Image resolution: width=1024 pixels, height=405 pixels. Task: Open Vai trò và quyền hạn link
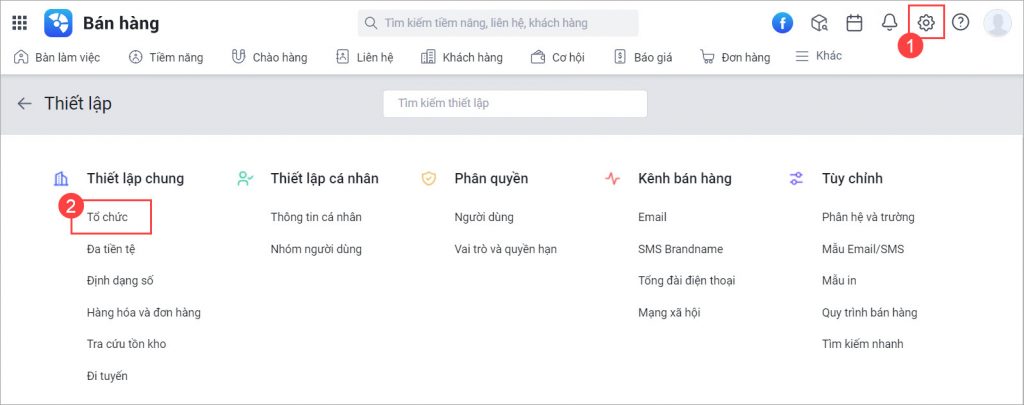(x=505, y=249)
